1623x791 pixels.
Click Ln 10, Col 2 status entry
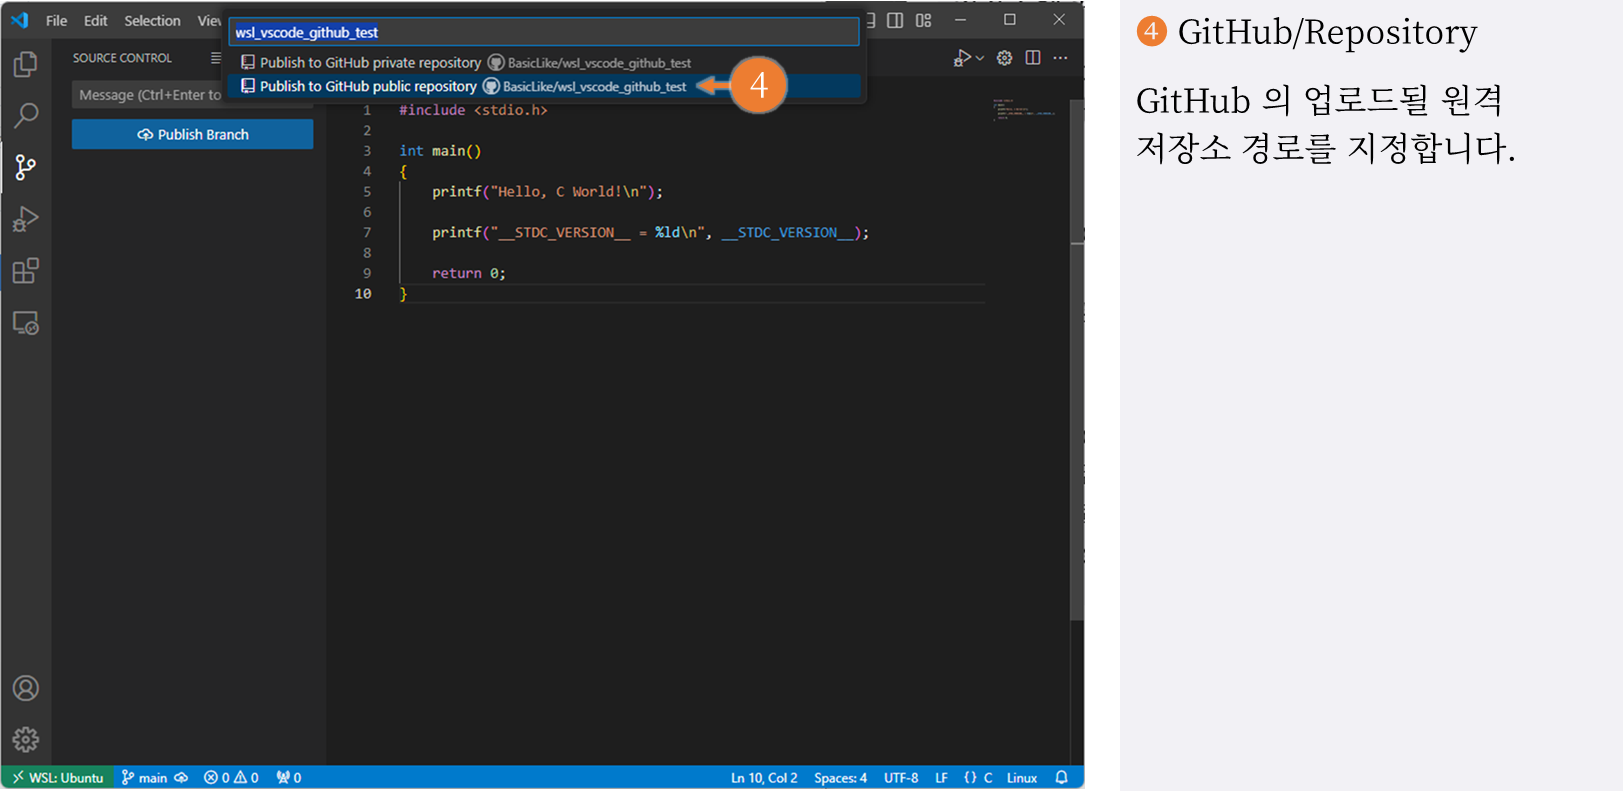click(x=764, y=778)
